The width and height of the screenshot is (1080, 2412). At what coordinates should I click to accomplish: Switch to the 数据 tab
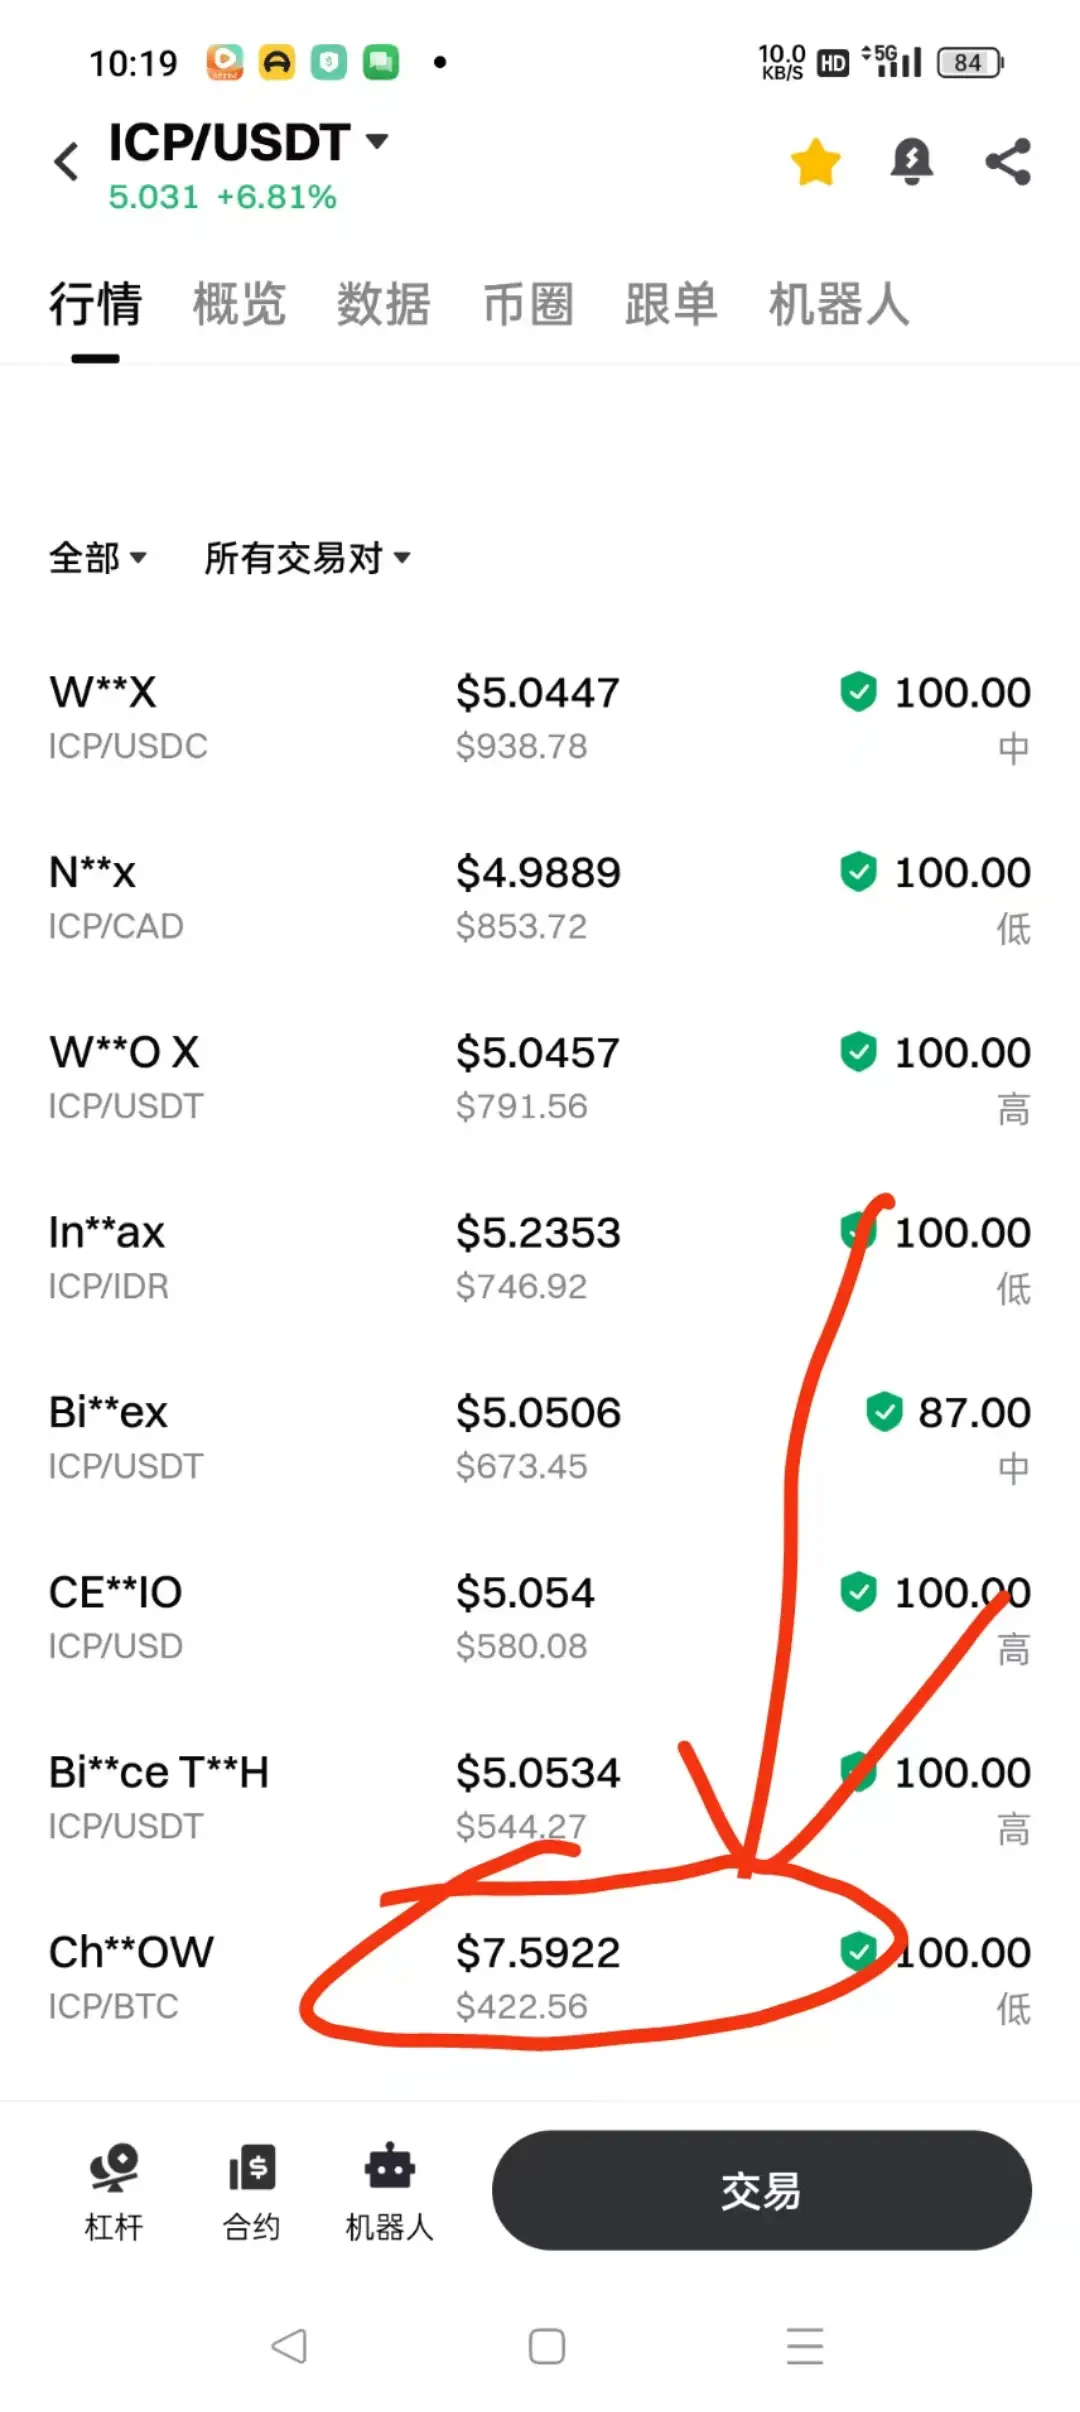tap(383, 304)
